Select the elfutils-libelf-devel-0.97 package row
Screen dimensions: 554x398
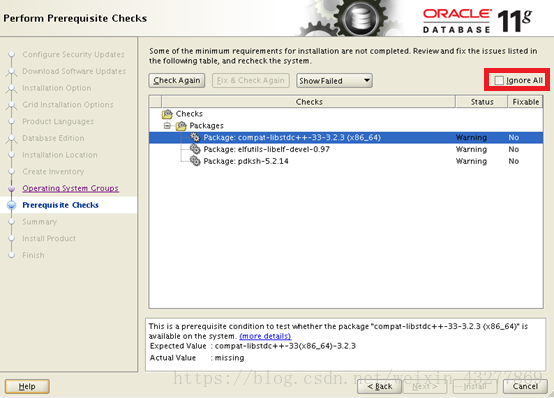coord(346,149)
